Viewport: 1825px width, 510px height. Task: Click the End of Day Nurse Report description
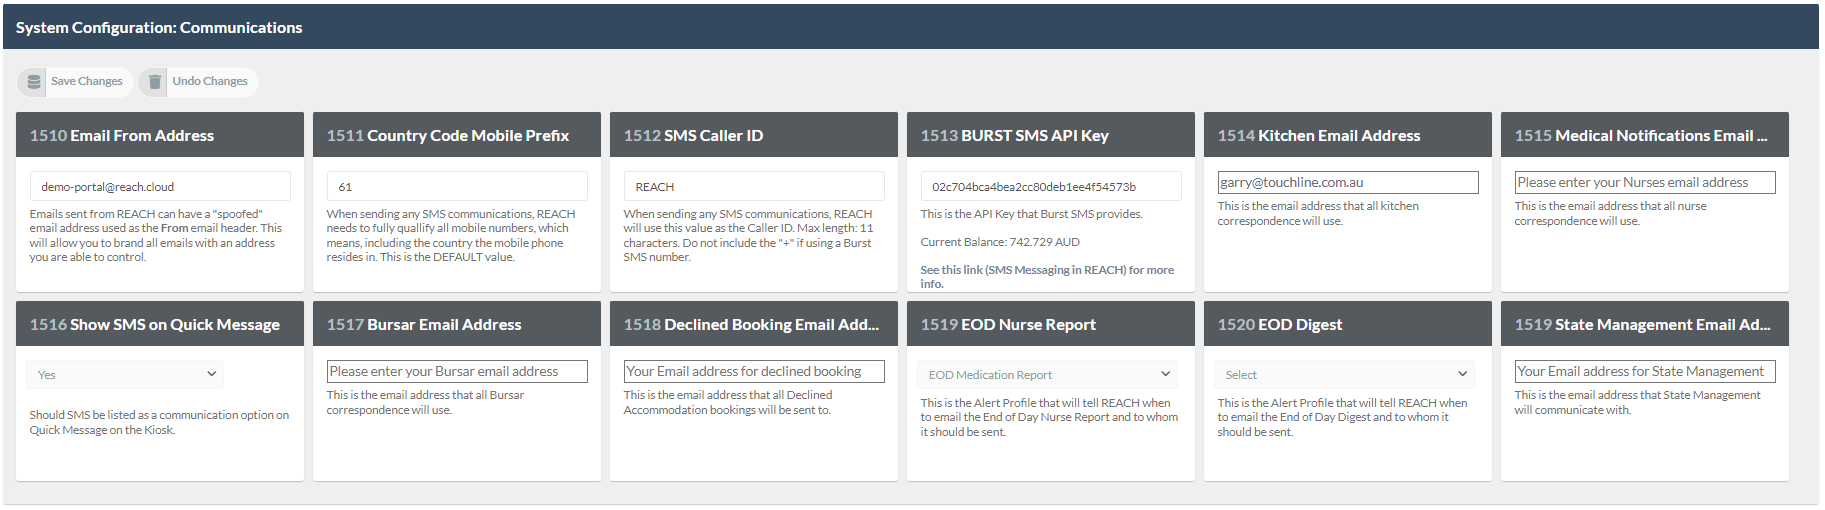[1049, 417]
